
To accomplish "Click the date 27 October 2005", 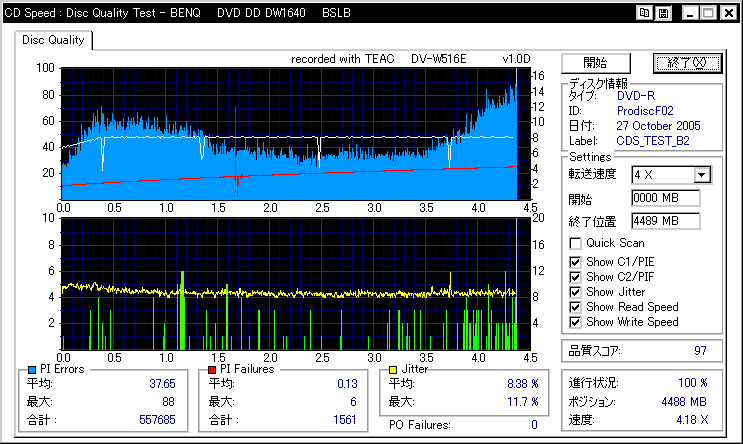I will [x=658, y=126].
